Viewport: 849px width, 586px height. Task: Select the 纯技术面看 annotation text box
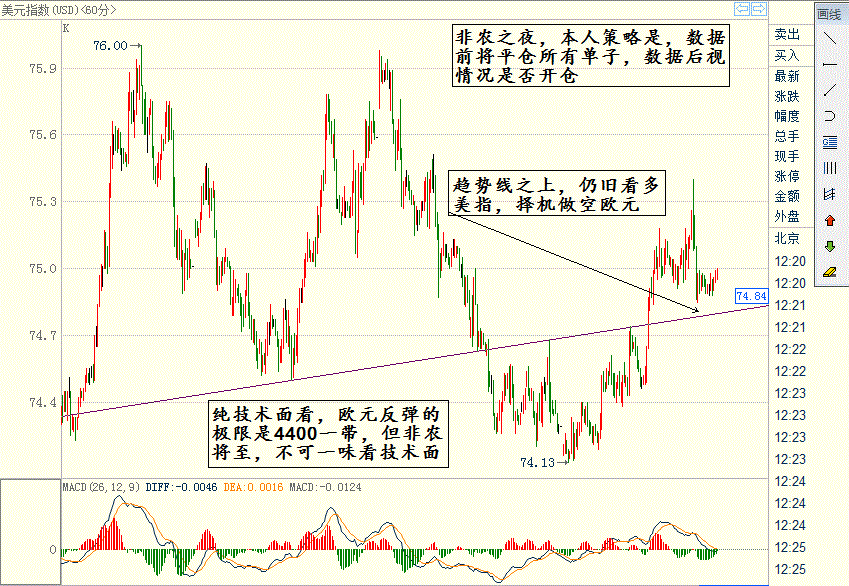point(329,433)
